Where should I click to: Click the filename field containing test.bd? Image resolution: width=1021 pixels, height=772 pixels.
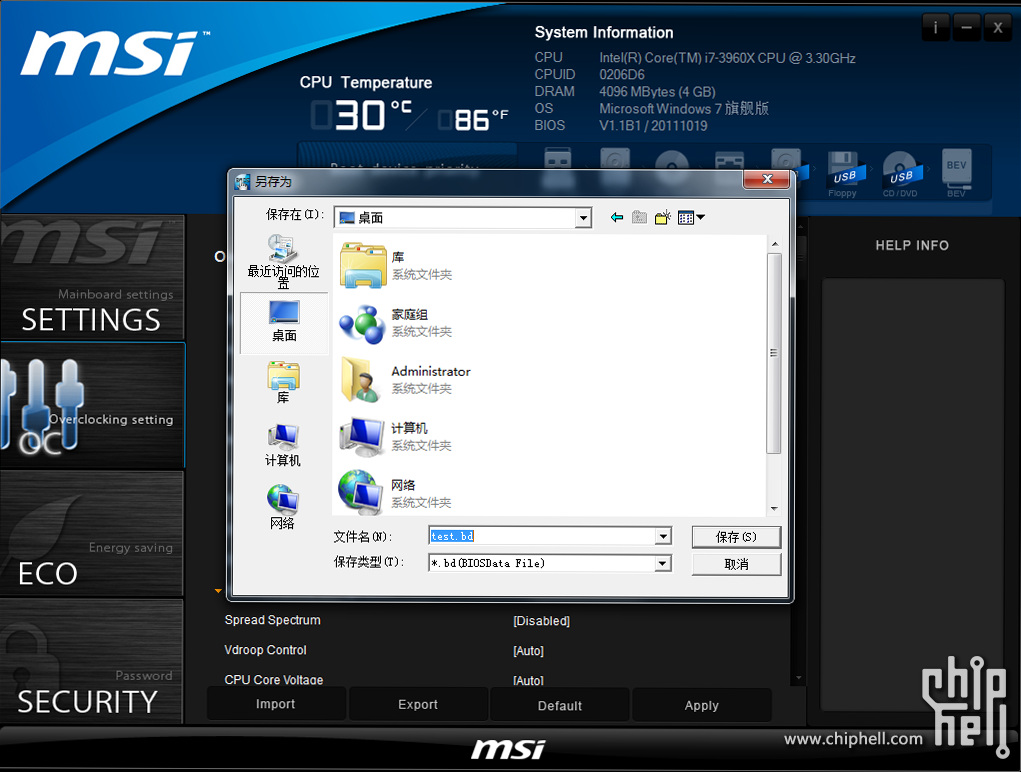542,536
